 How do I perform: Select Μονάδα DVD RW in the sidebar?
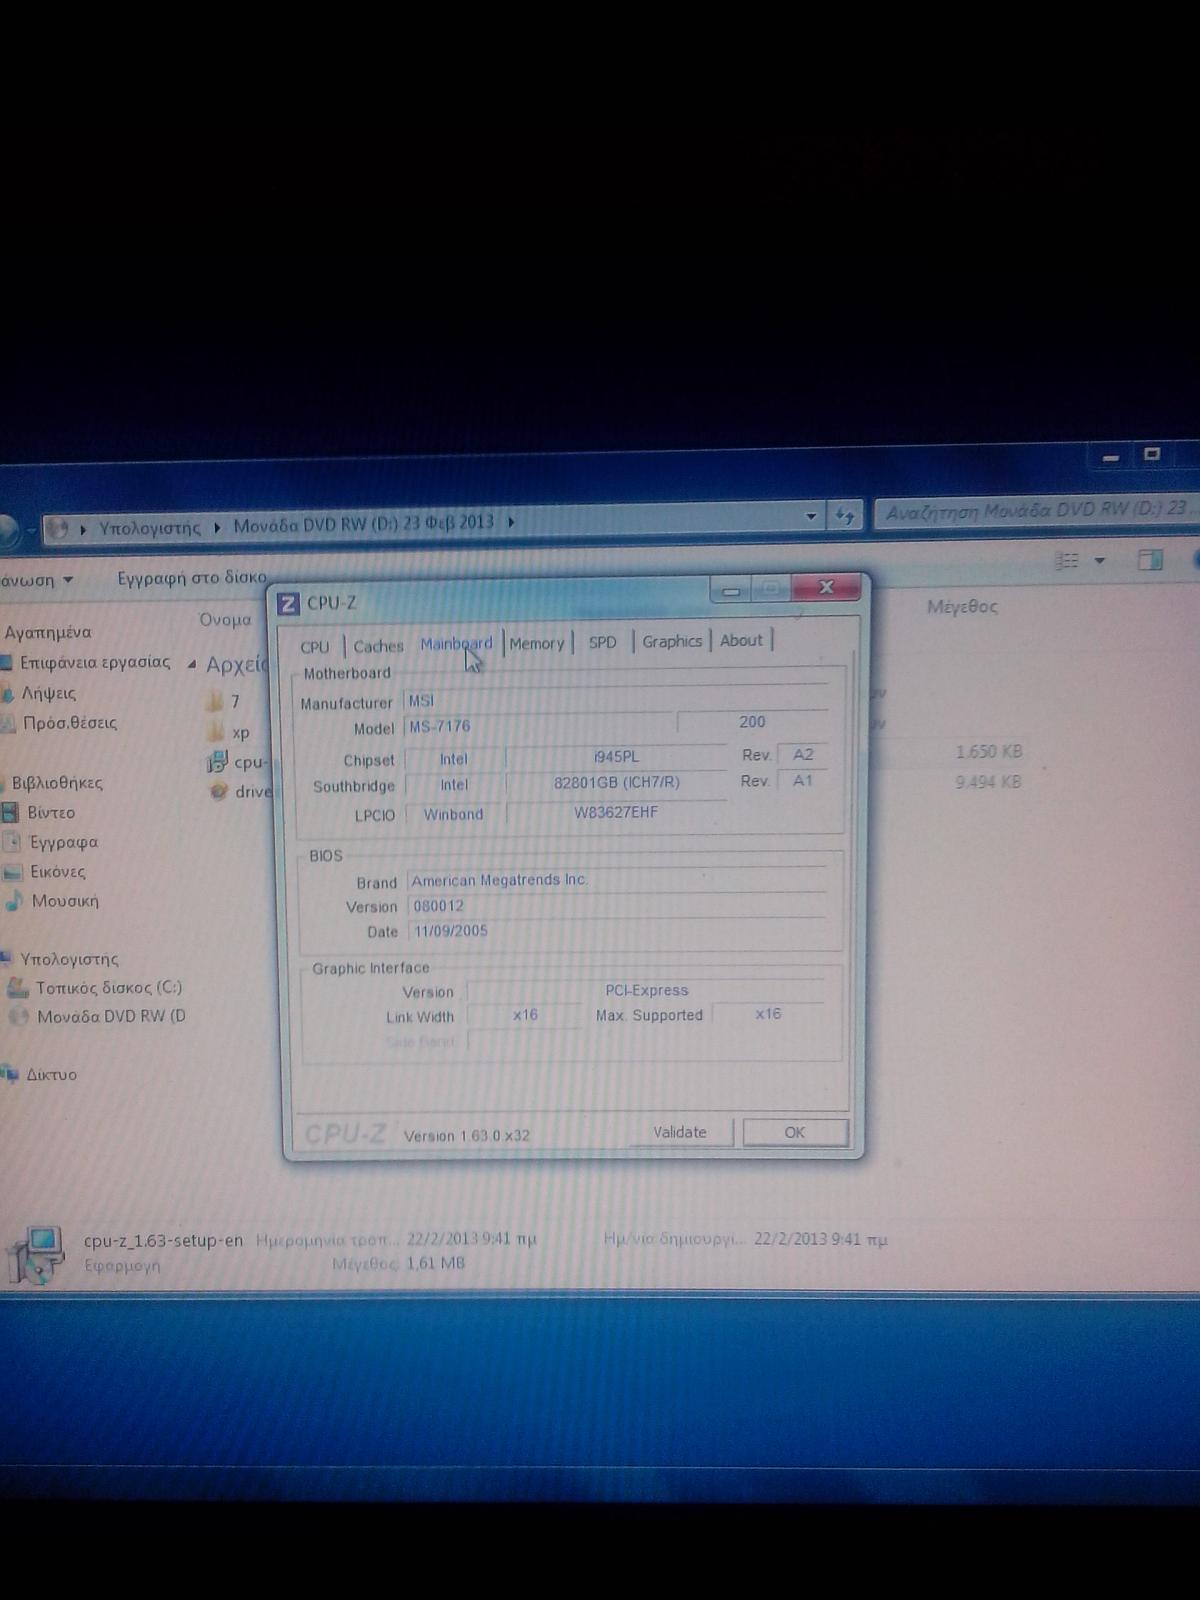pyautogui.click(x=111, y=1017)
